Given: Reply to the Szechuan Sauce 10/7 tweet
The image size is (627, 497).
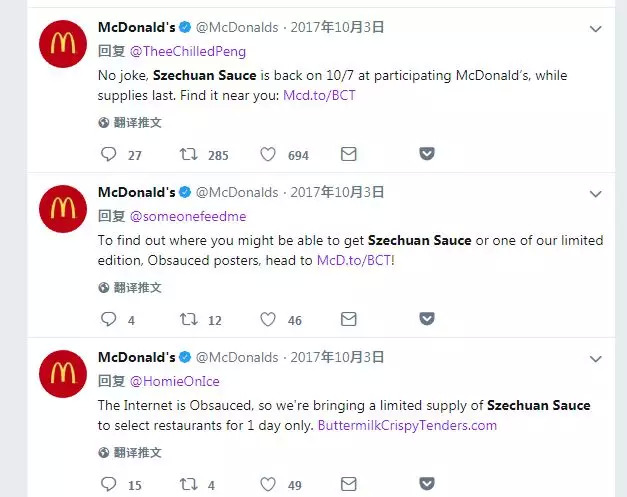Looking at the screenshot, I should pos(109,155).
